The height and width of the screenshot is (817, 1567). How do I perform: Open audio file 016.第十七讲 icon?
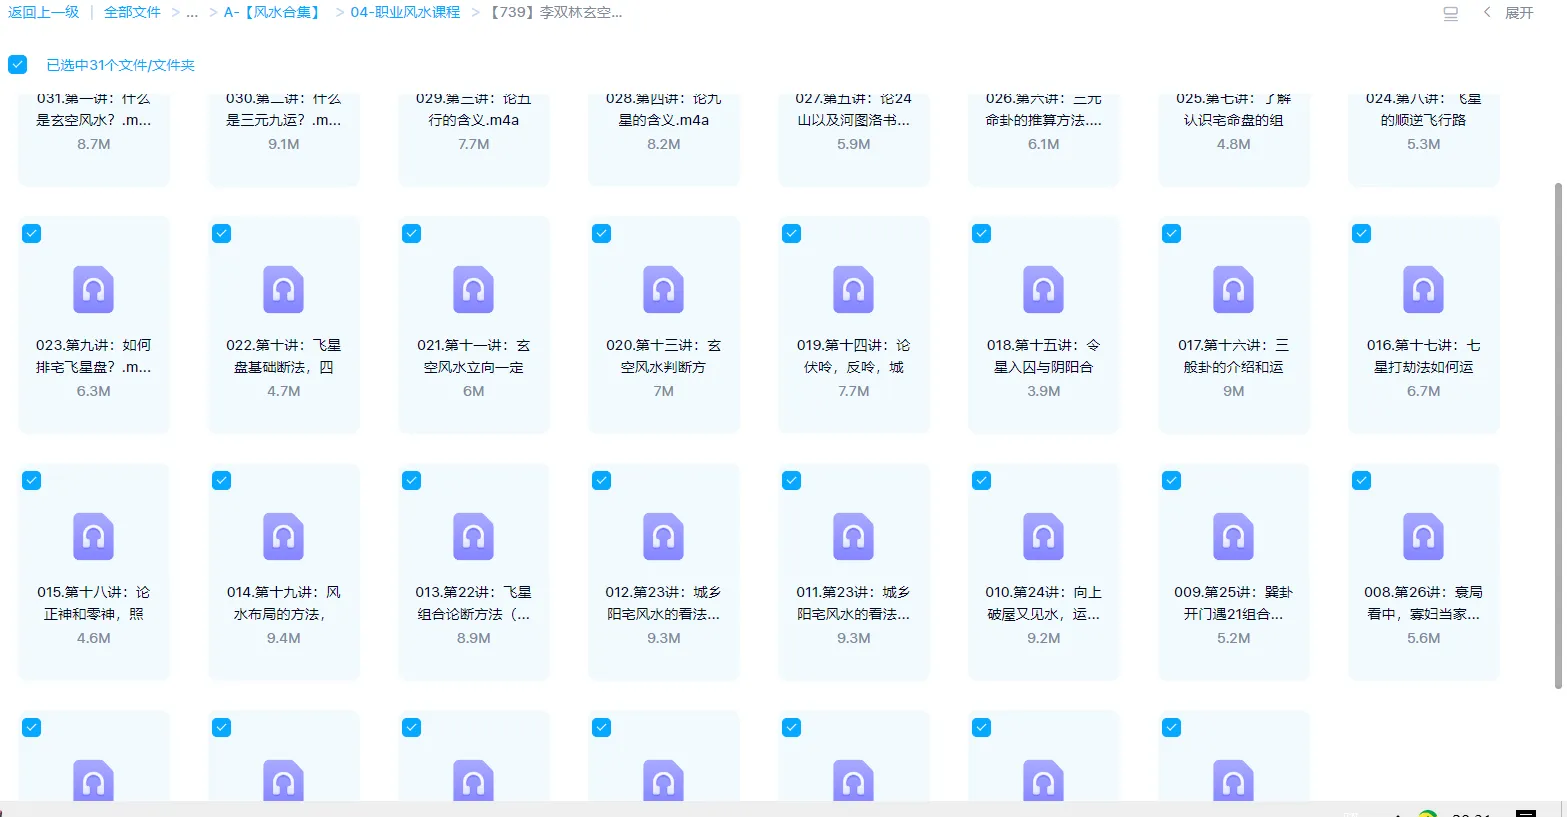coord(1423,290)
